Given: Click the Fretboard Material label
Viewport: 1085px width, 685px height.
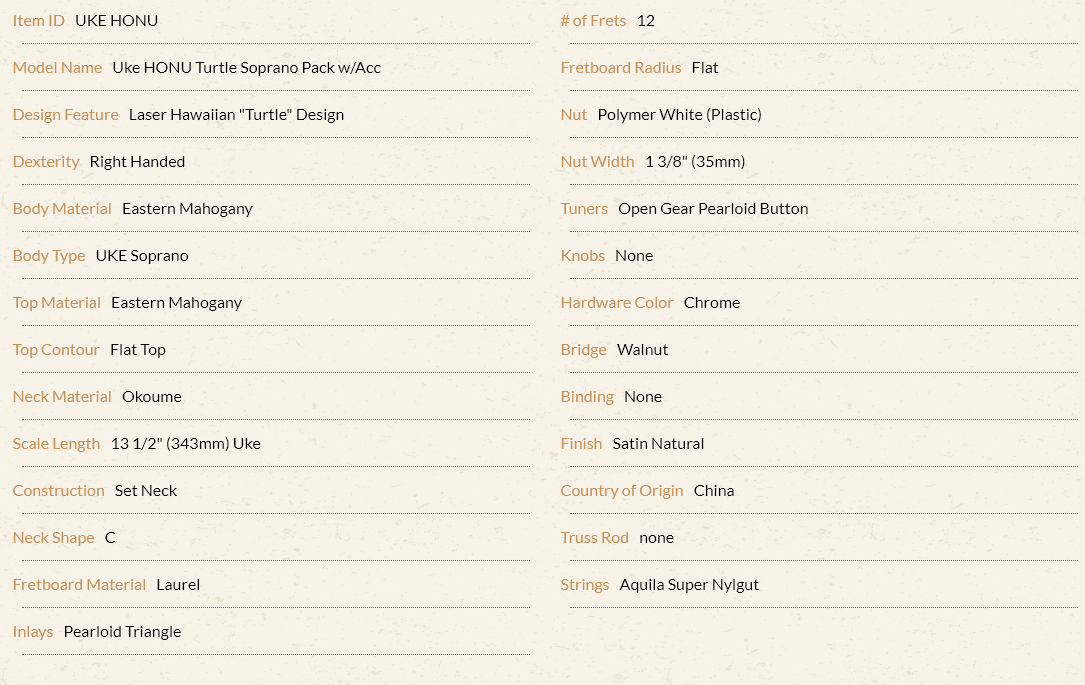Looking at the screenshot, I should tap(79, 585).
